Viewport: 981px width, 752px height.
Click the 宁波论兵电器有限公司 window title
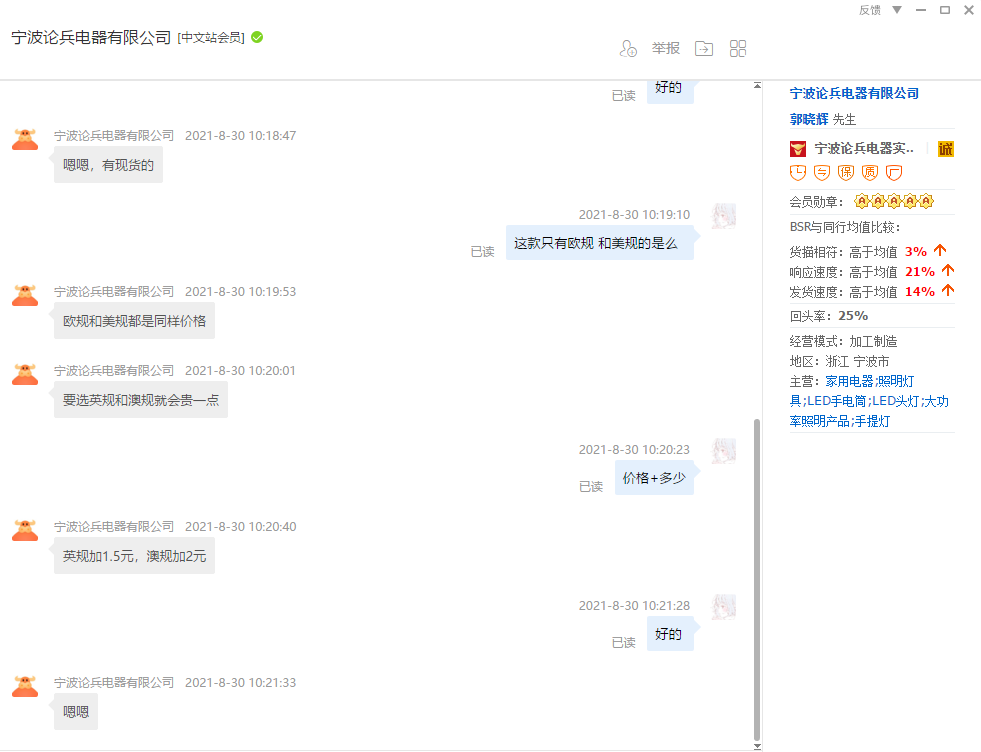pos(91,38)
